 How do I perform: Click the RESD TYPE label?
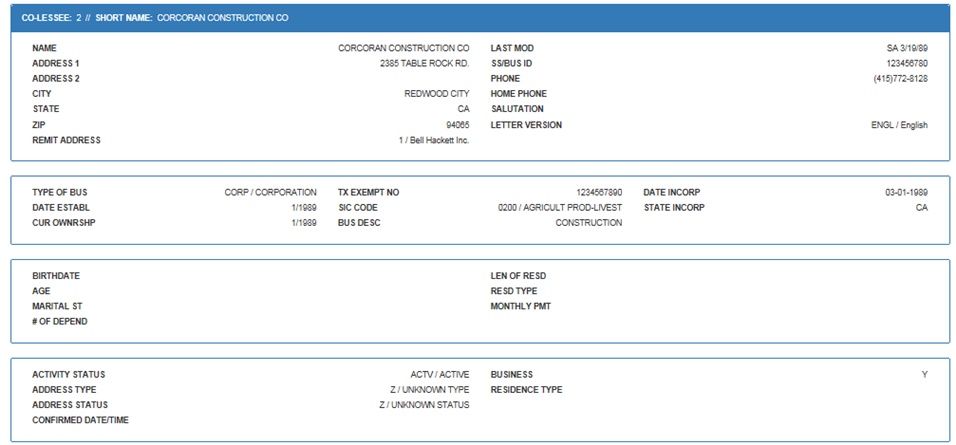click(514, 291)
